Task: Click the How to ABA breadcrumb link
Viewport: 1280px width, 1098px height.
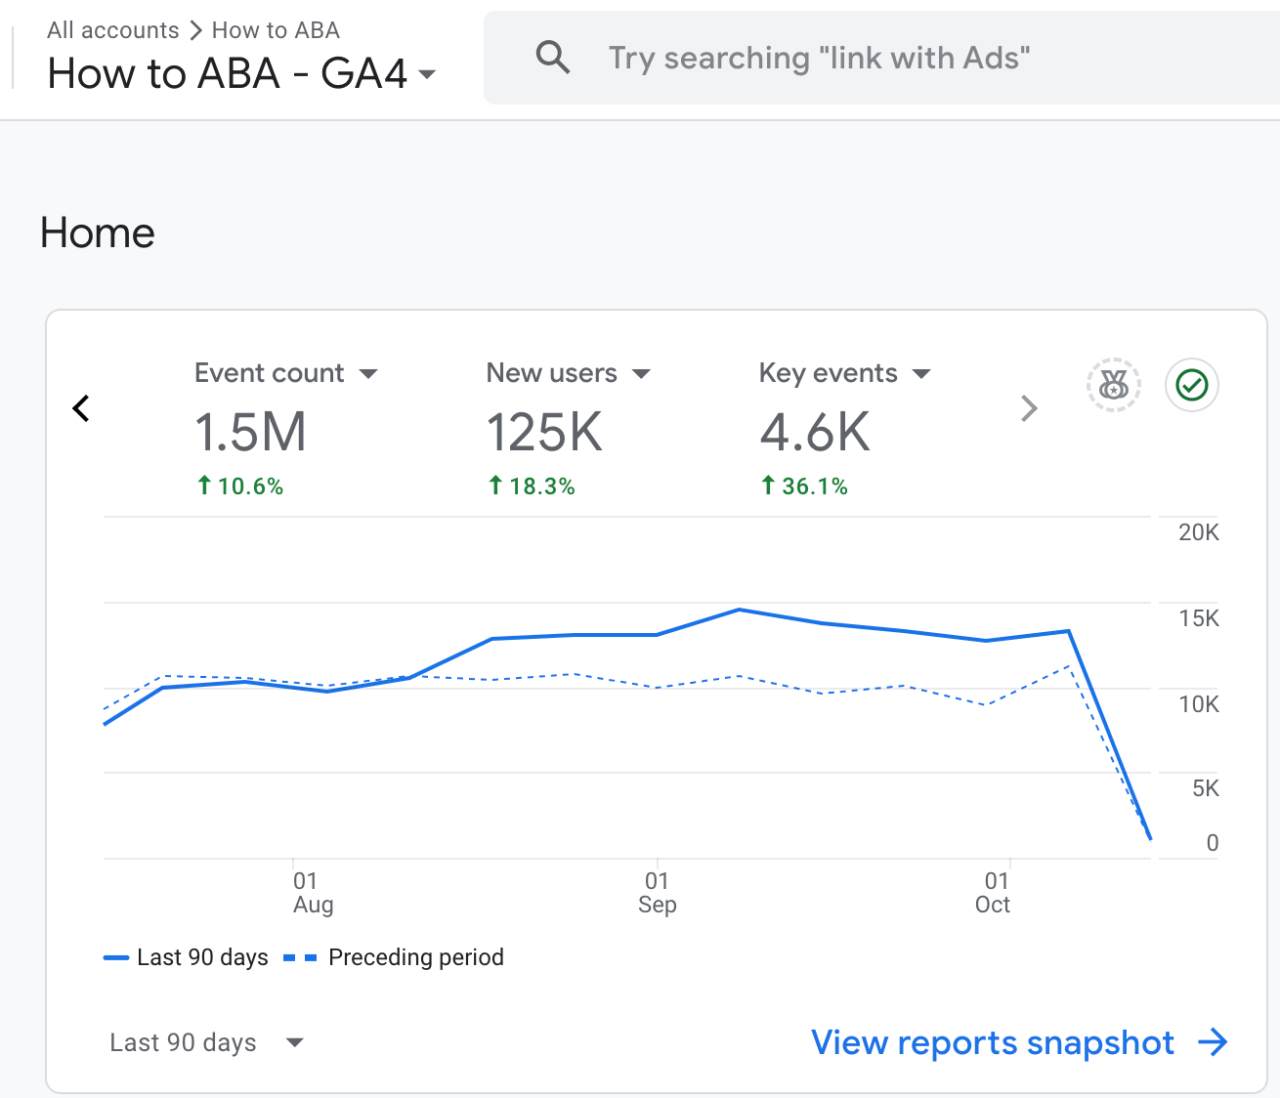Action: click(x=276, y=30)
